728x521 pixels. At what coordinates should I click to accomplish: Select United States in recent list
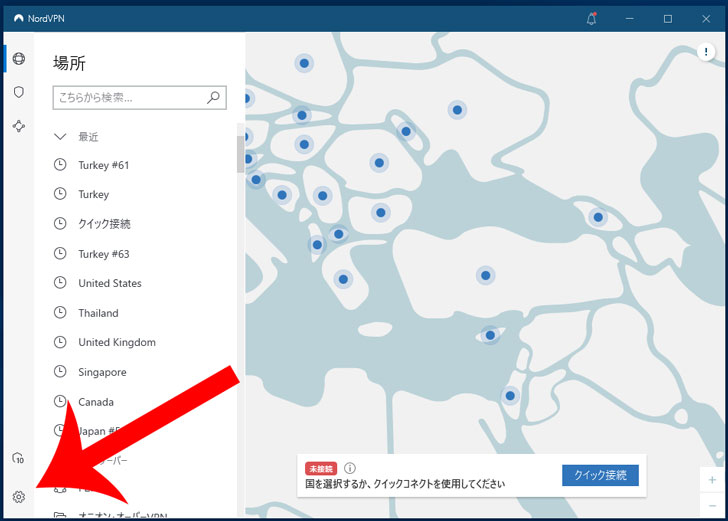tap(110, 283)
